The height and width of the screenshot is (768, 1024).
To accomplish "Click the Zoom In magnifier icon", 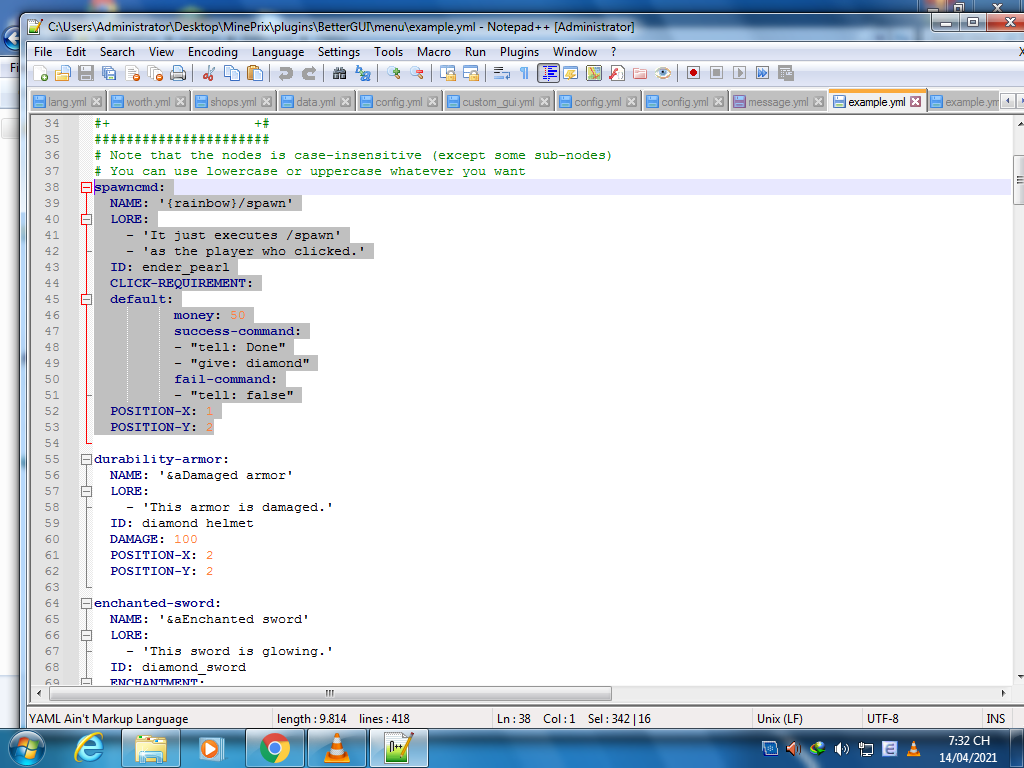I will 394,73.
